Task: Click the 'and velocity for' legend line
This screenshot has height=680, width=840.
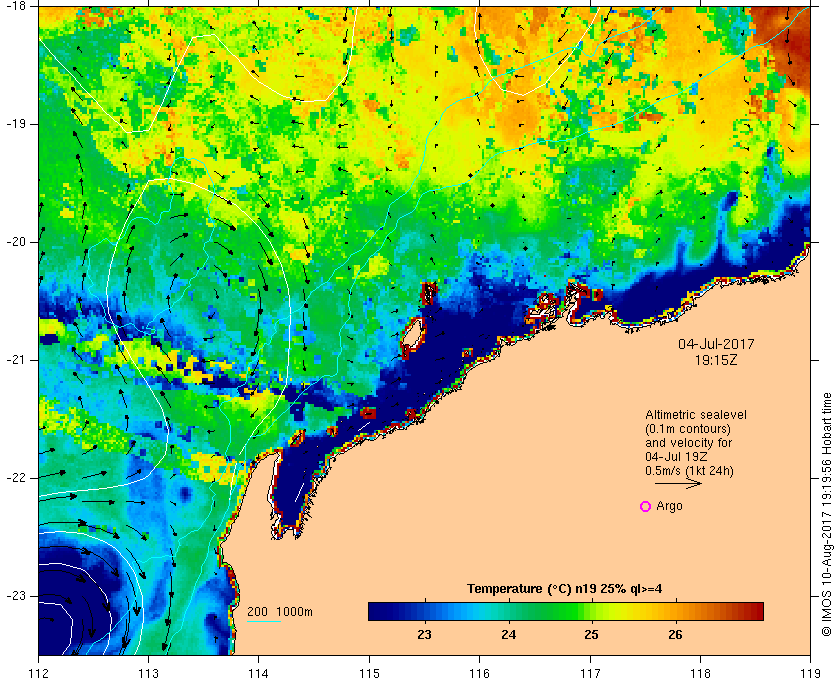Action: pos(688,443)
